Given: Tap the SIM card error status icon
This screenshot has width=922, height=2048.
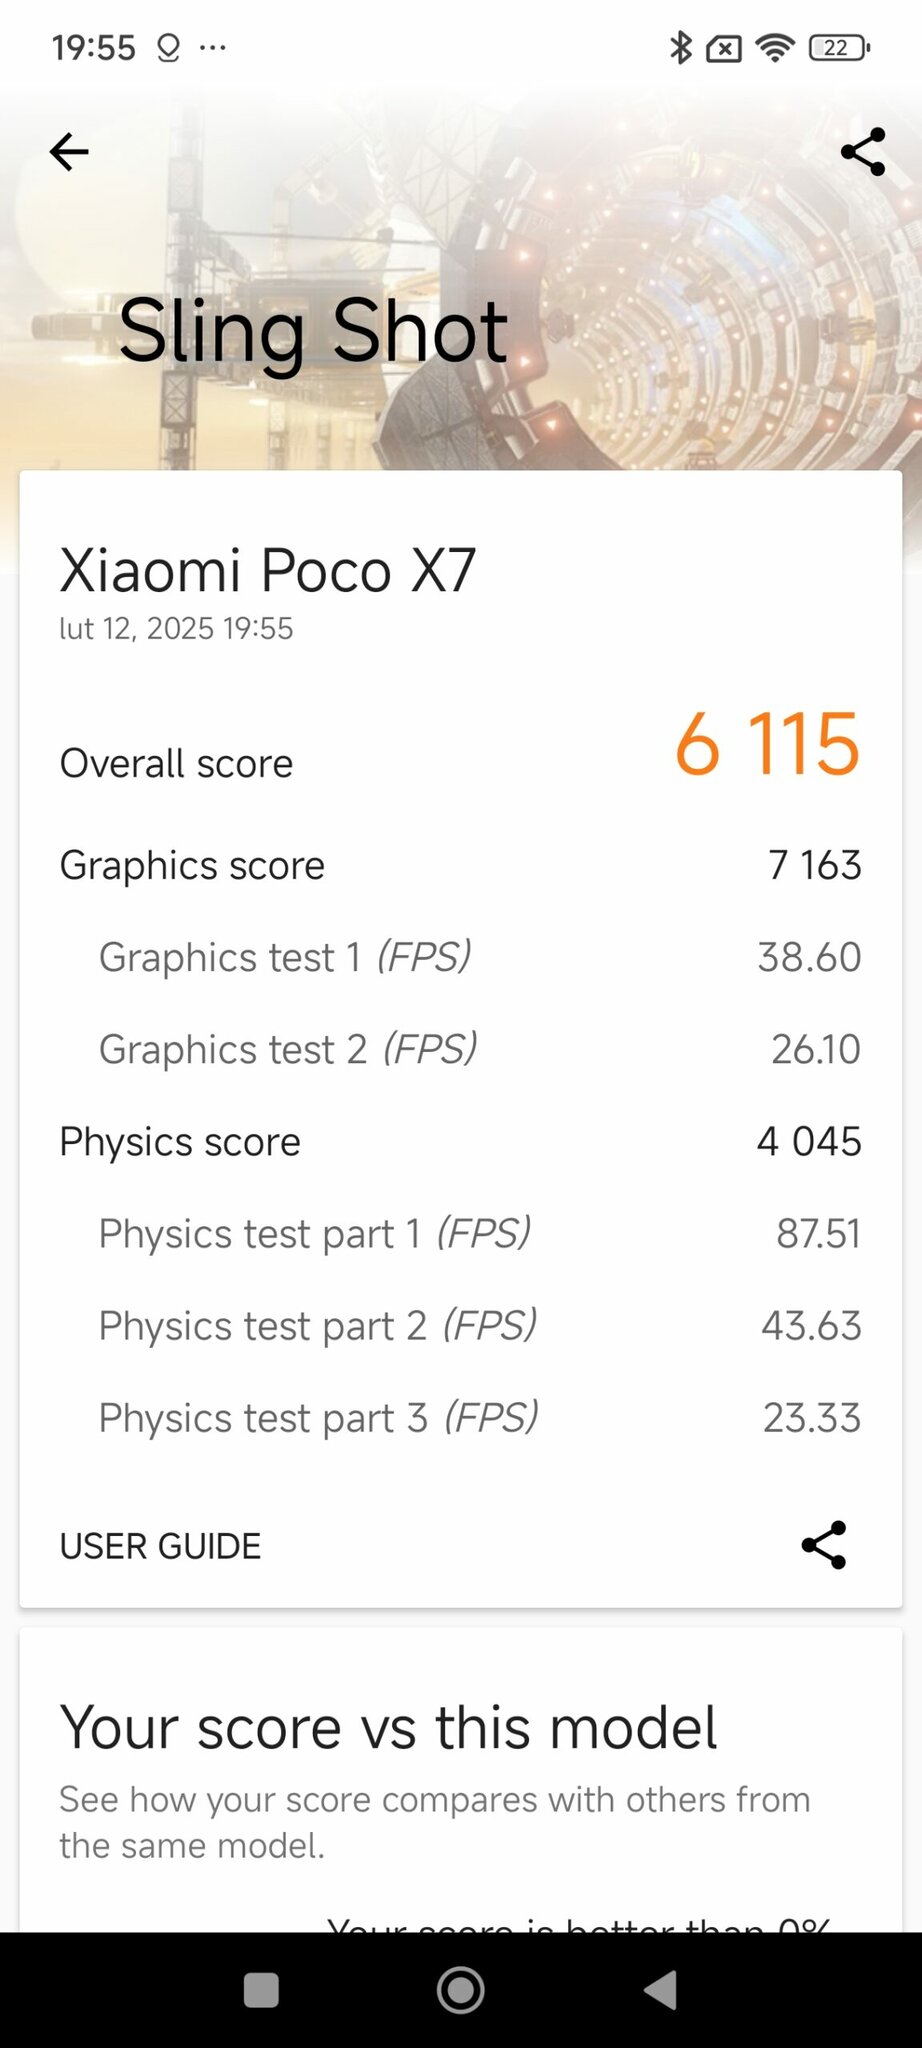Looking at the screenshot, I should tap(724, 48).
